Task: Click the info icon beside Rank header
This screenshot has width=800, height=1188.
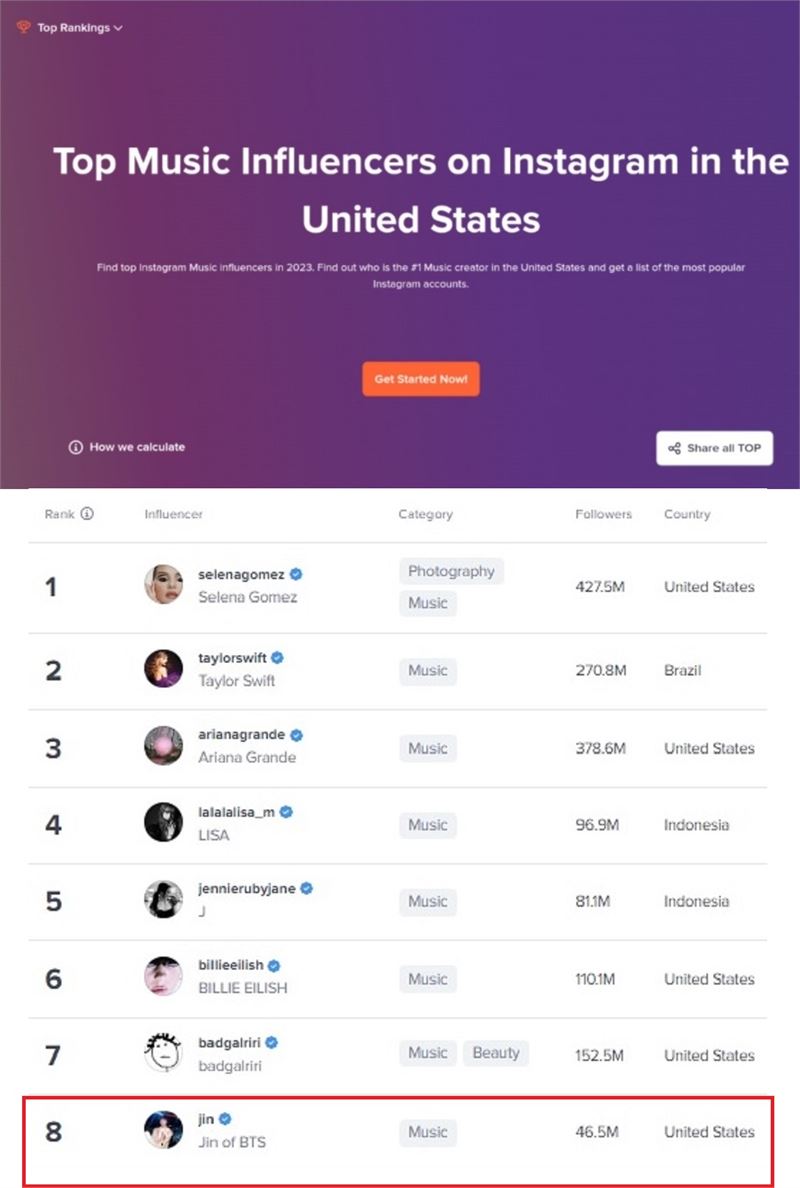Action: 87,514
